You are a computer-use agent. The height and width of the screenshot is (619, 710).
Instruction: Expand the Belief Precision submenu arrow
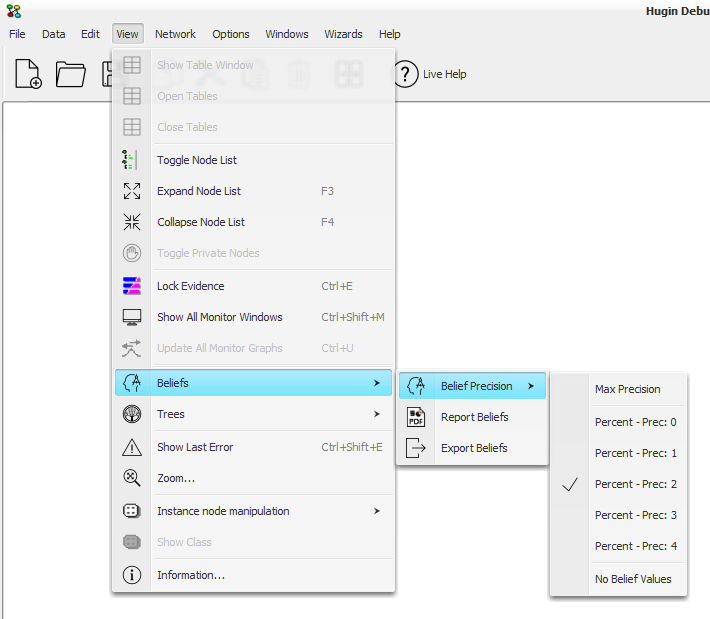(x=531, y=386)
